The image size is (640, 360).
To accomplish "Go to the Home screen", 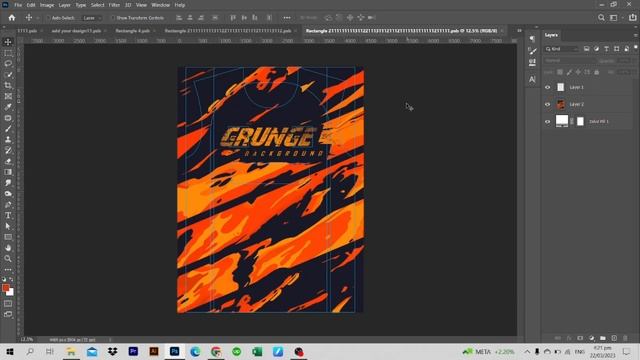I will 12,18.
